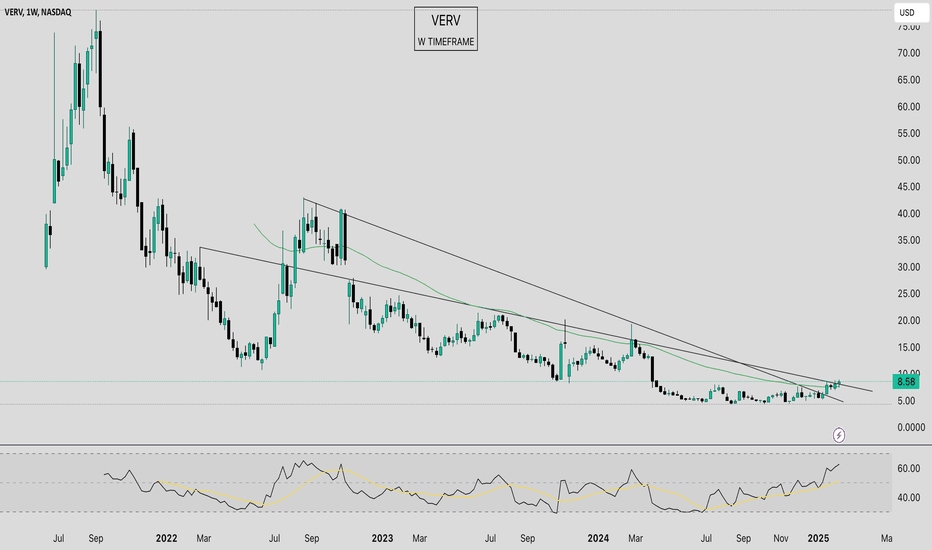Click the 55.00 price axis label
Viewport: 932px width, 550px height.
click(x=909, y=133)
